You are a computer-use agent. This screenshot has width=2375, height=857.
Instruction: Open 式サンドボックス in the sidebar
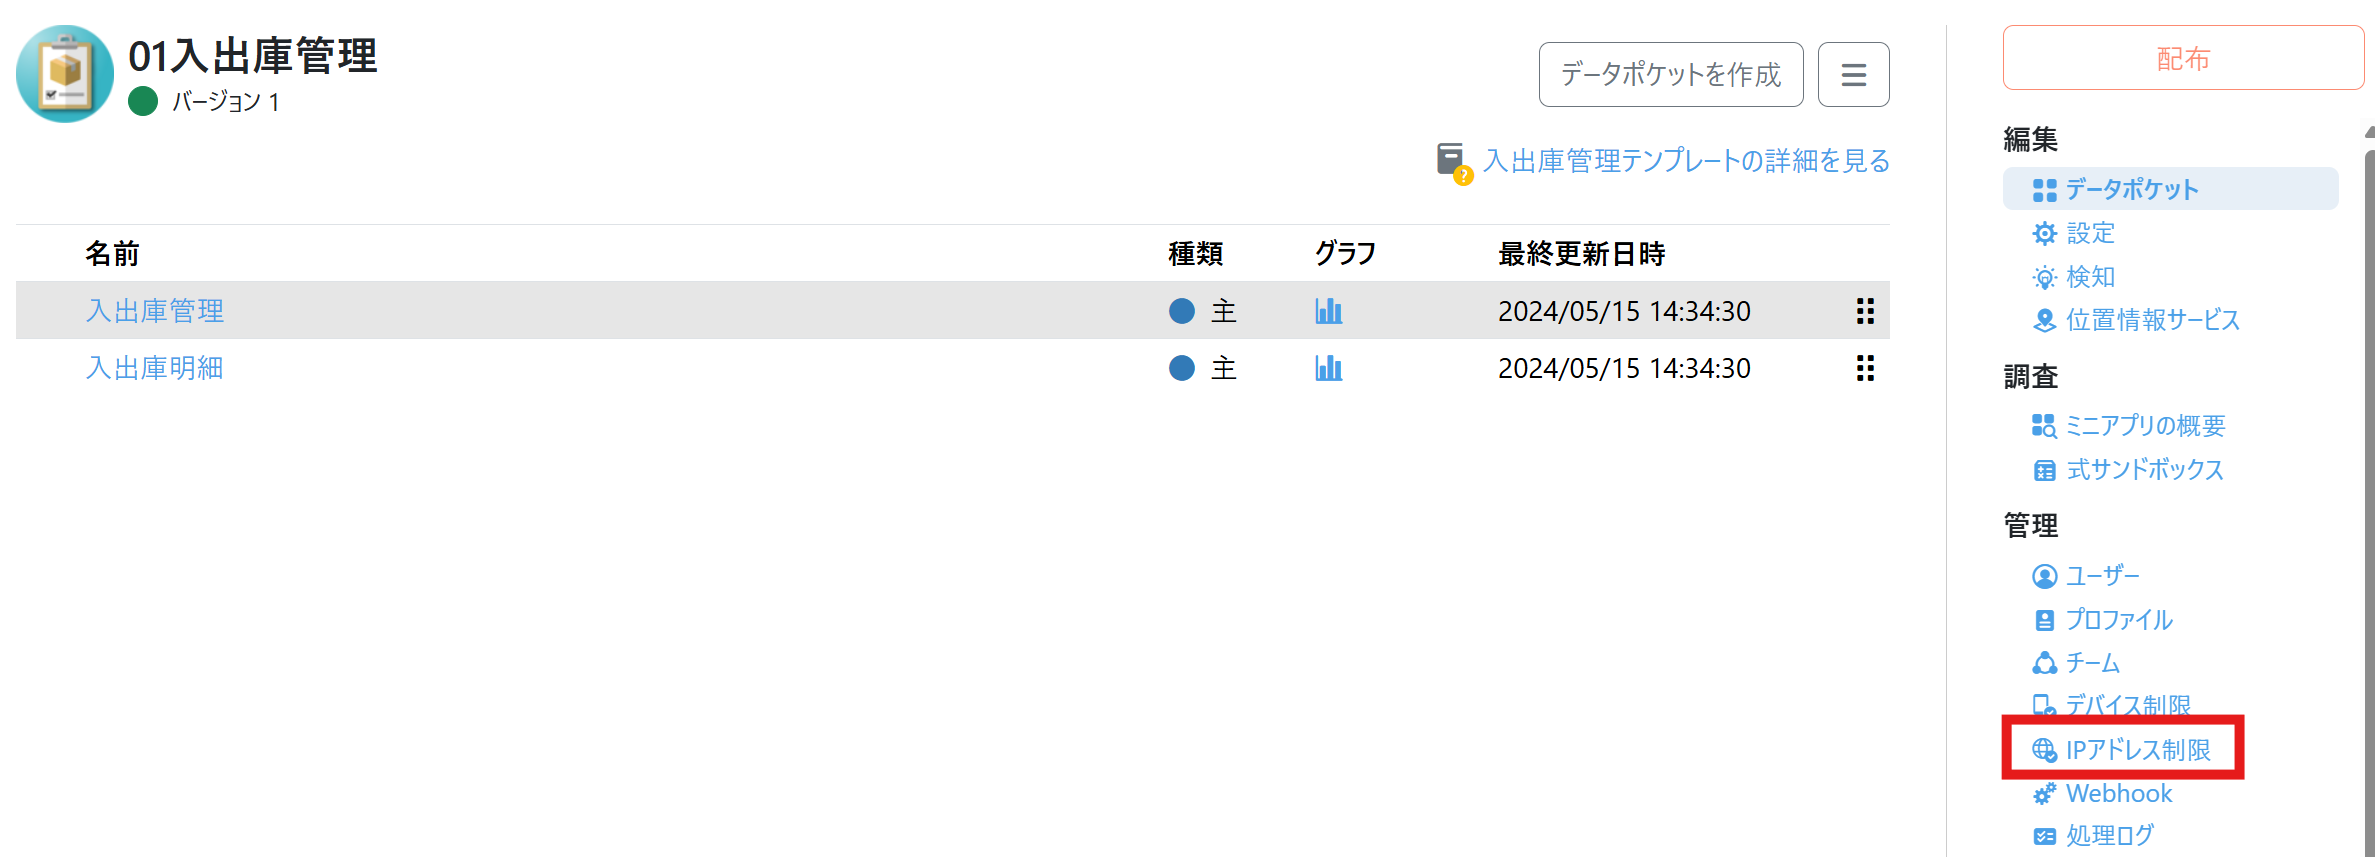point(2144,470)
